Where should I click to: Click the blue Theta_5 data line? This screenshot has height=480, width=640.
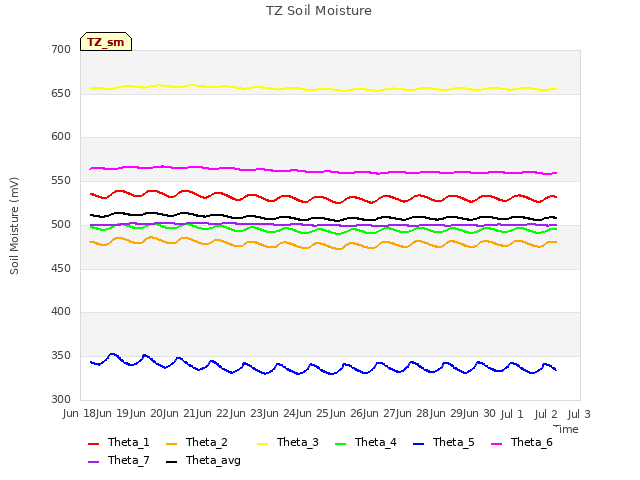[x=323, y=371]
